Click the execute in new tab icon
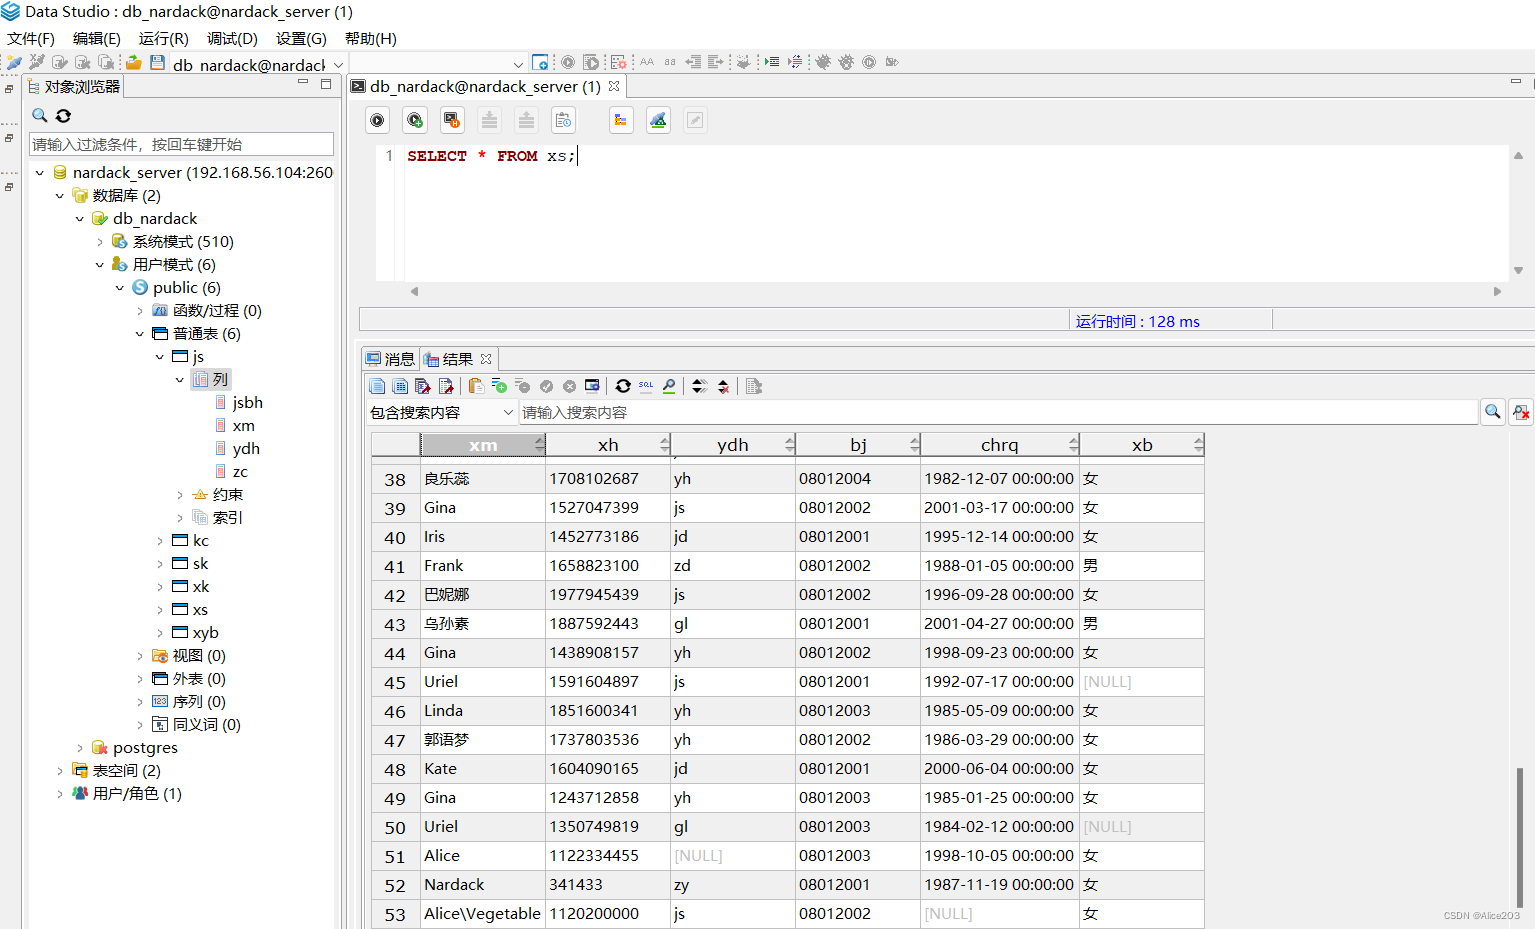1535x929 pixels. click(415, 120)
